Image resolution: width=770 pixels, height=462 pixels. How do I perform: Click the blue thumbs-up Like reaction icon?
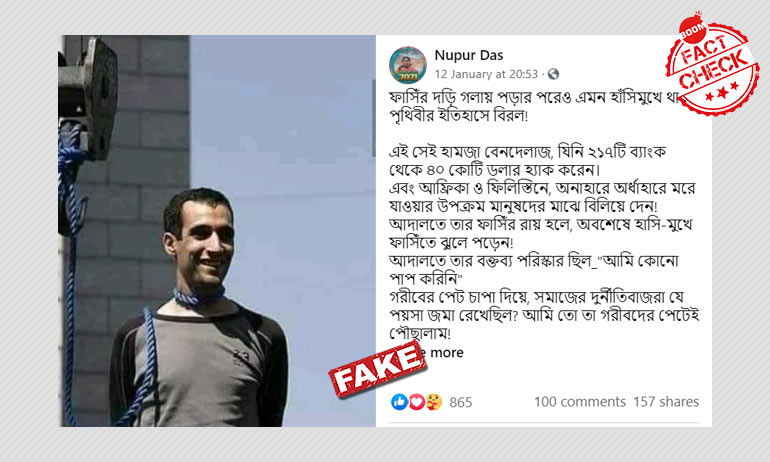[x=399, y=402]
